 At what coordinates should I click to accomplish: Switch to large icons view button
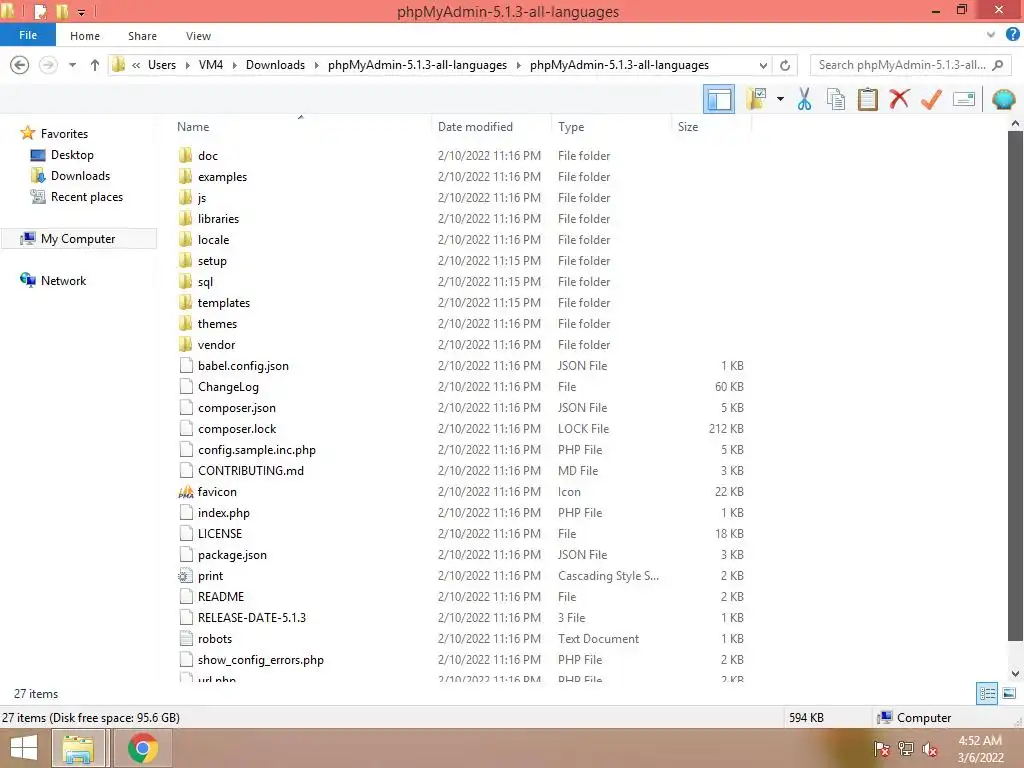click(x=1009, y=694)
